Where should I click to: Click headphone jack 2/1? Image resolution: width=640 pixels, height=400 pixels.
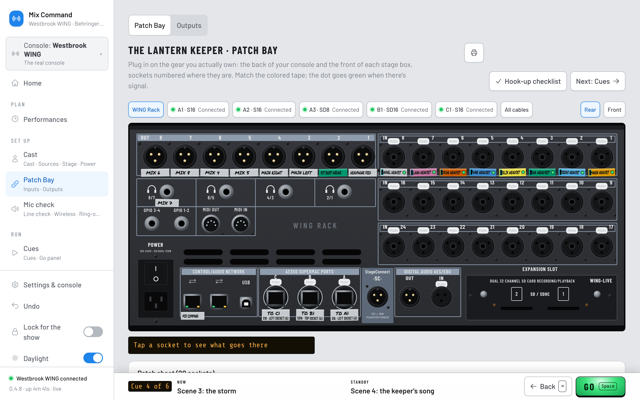[344, 191]
